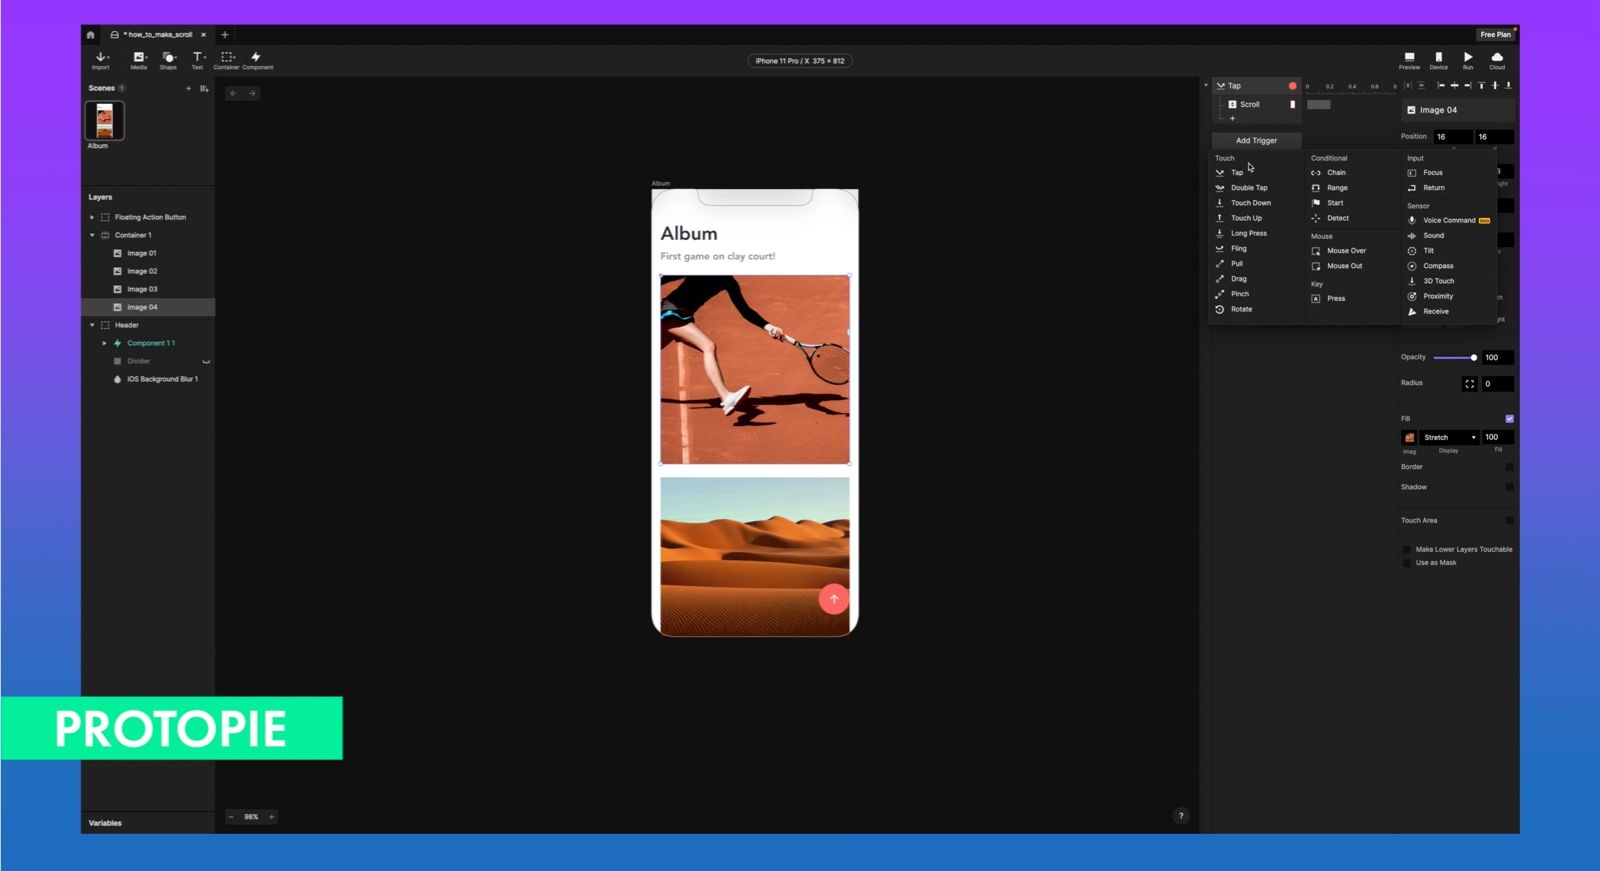
Task: Align selection to bottom edge
Action: pyautogui.click(x=1508, y=86)
